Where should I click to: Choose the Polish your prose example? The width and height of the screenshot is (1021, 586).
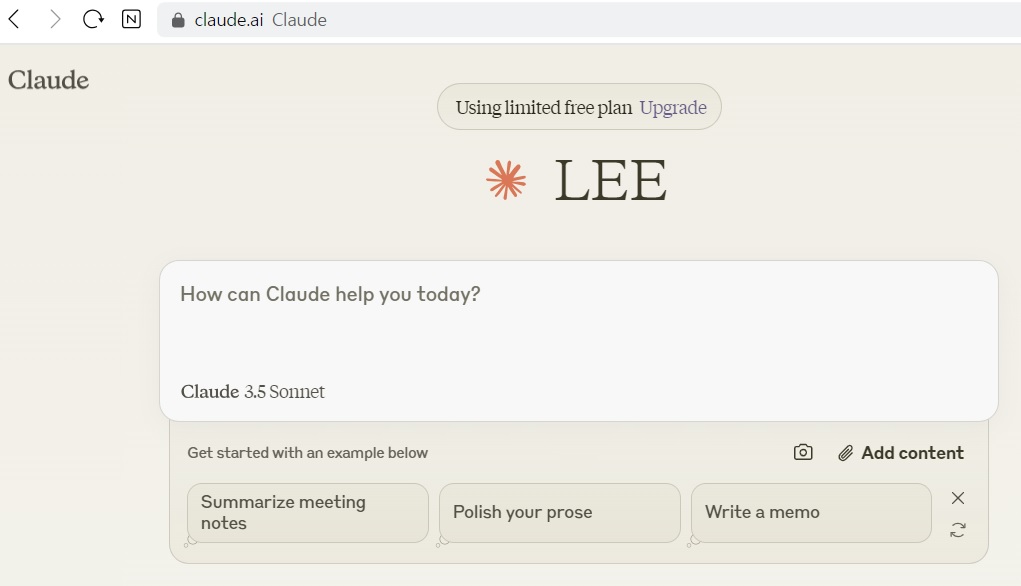pos(559,512)
